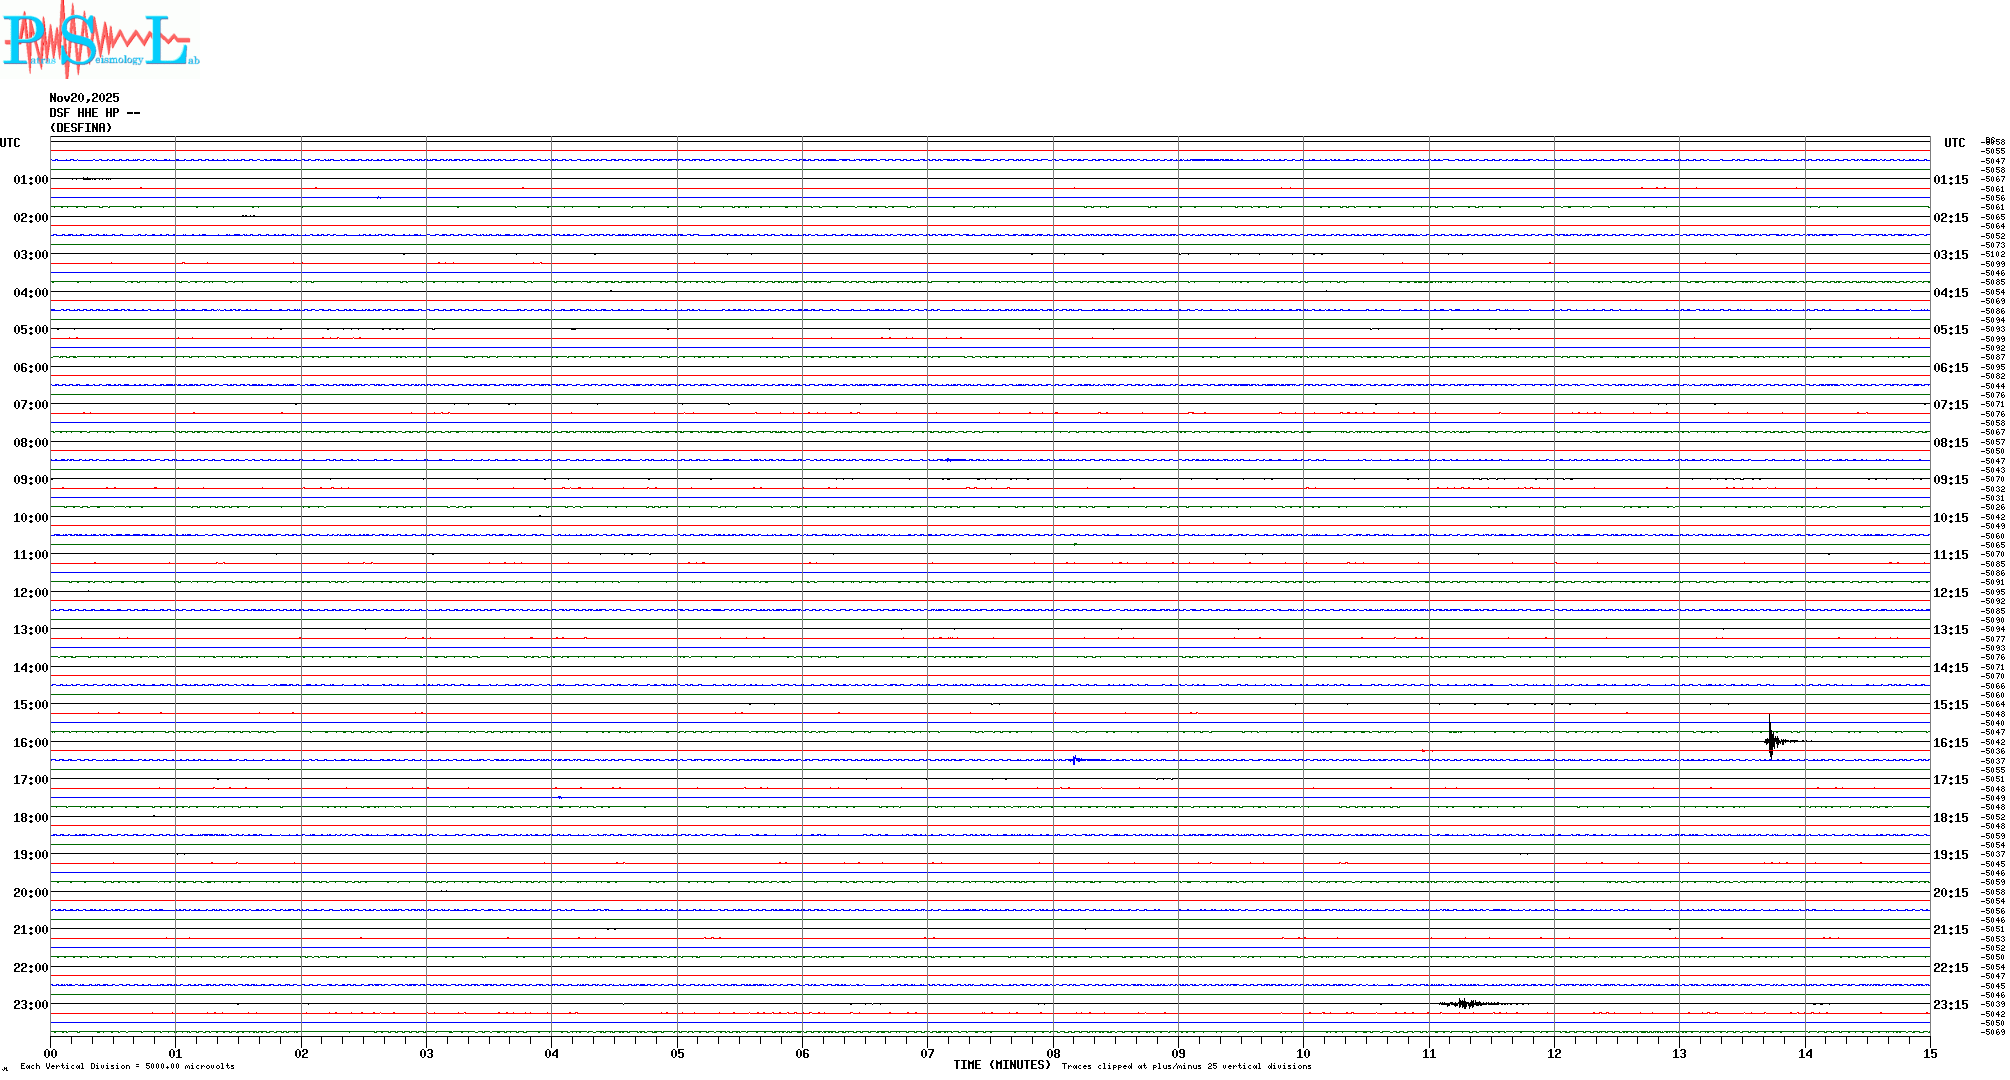
Task: Click the right UTC axis header
Action: pyautogui.click(x=1954, y=143)
